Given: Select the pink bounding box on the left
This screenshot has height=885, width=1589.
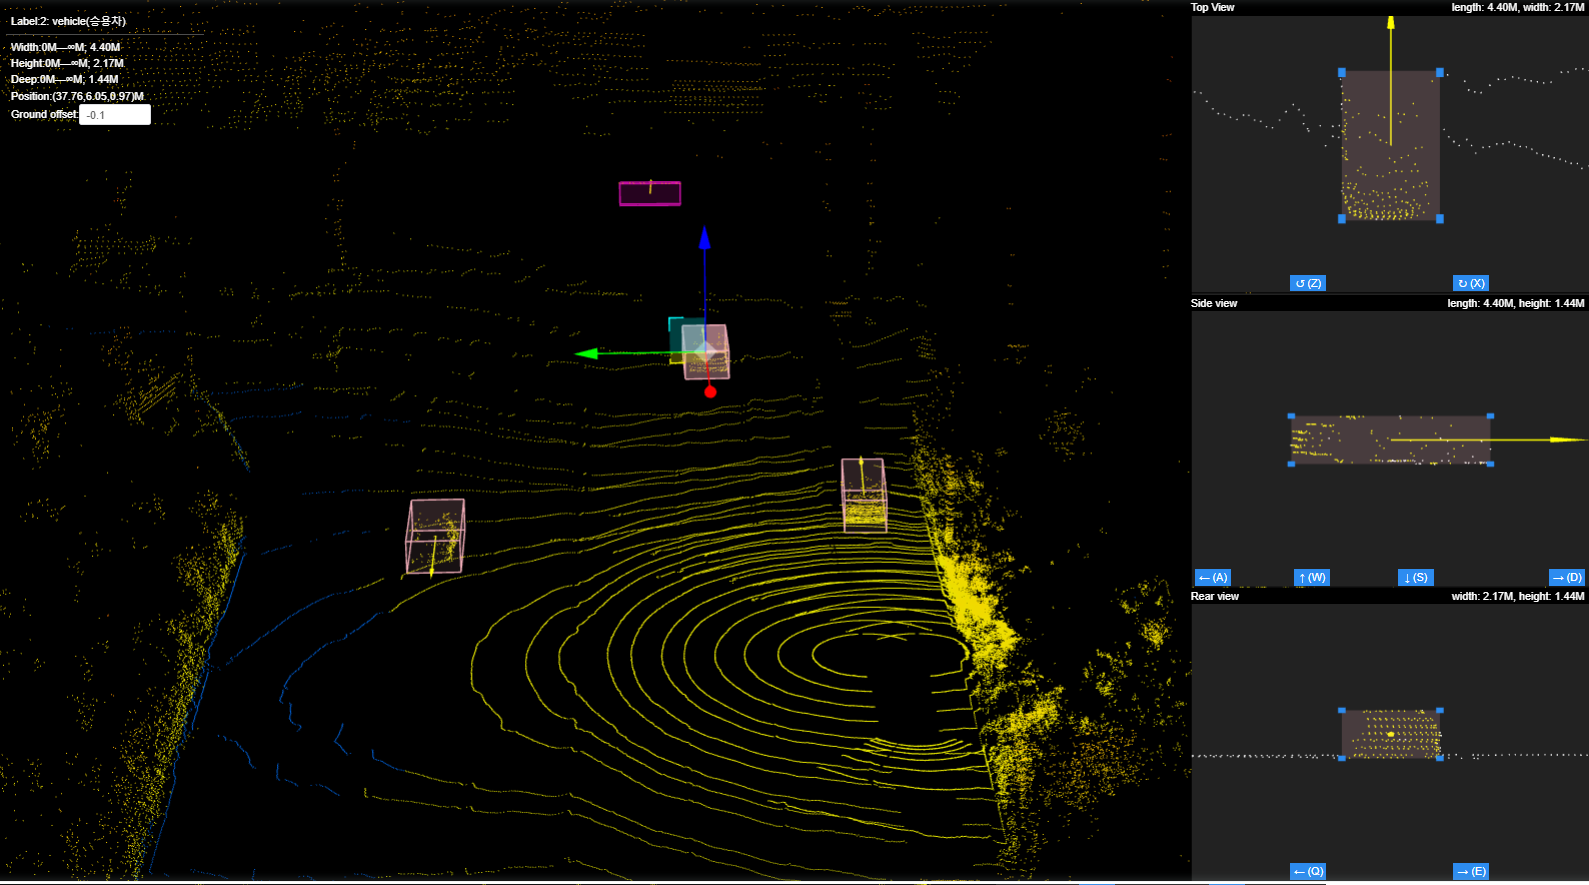Looking at the screenshot, I should [x=435, y=537].
